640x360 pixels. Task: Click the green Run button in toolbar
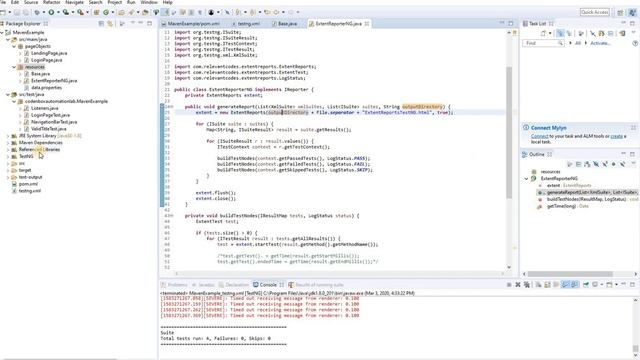coord(51,12)
